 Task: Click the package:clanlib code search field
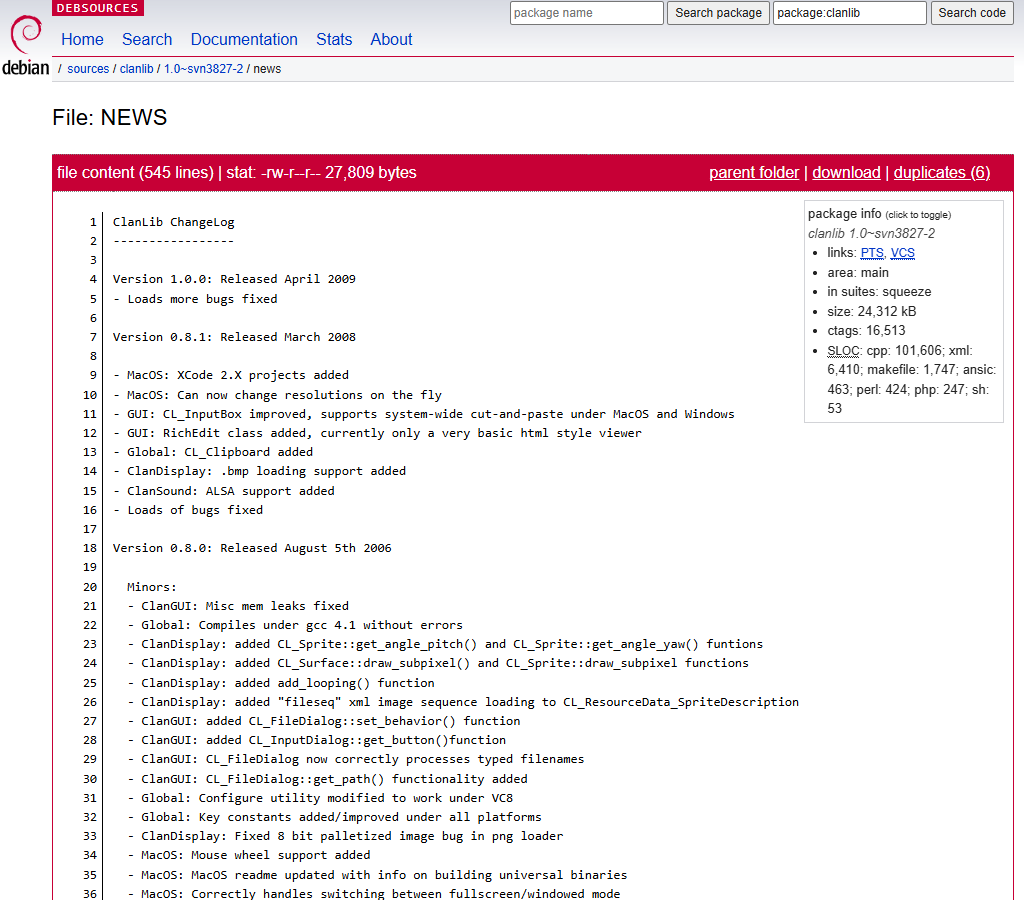849,13
